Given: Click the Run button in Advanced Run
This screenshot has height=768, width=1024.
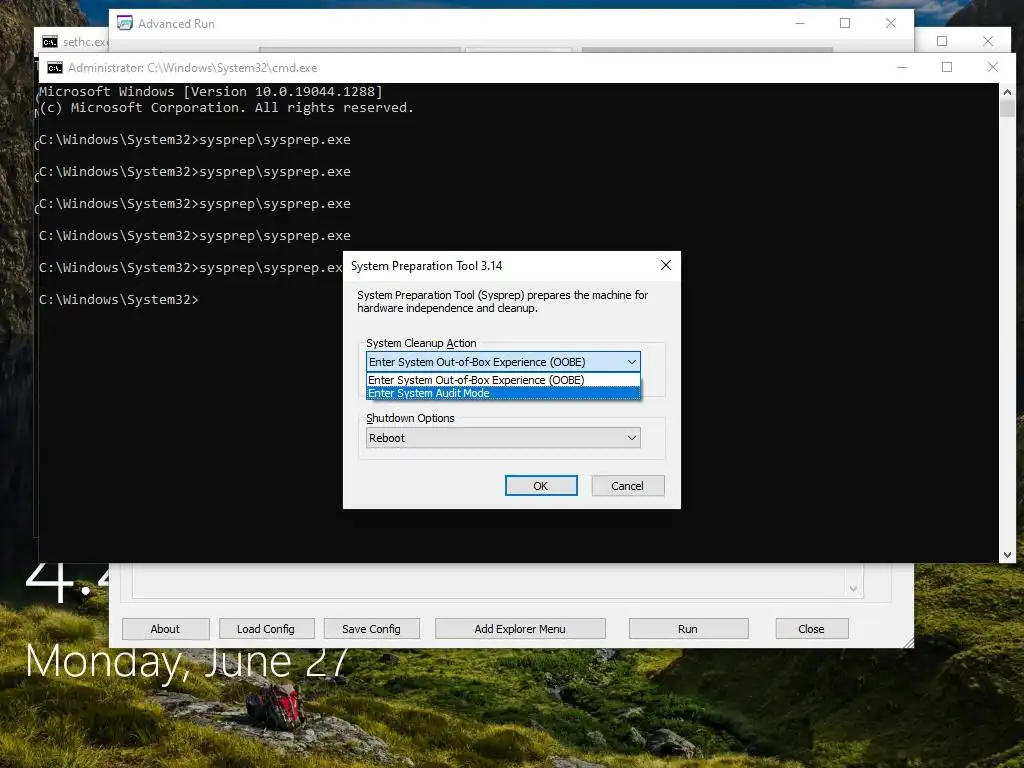Looking at the screenshot, I should pyautogui.click(x=688, y=629).
